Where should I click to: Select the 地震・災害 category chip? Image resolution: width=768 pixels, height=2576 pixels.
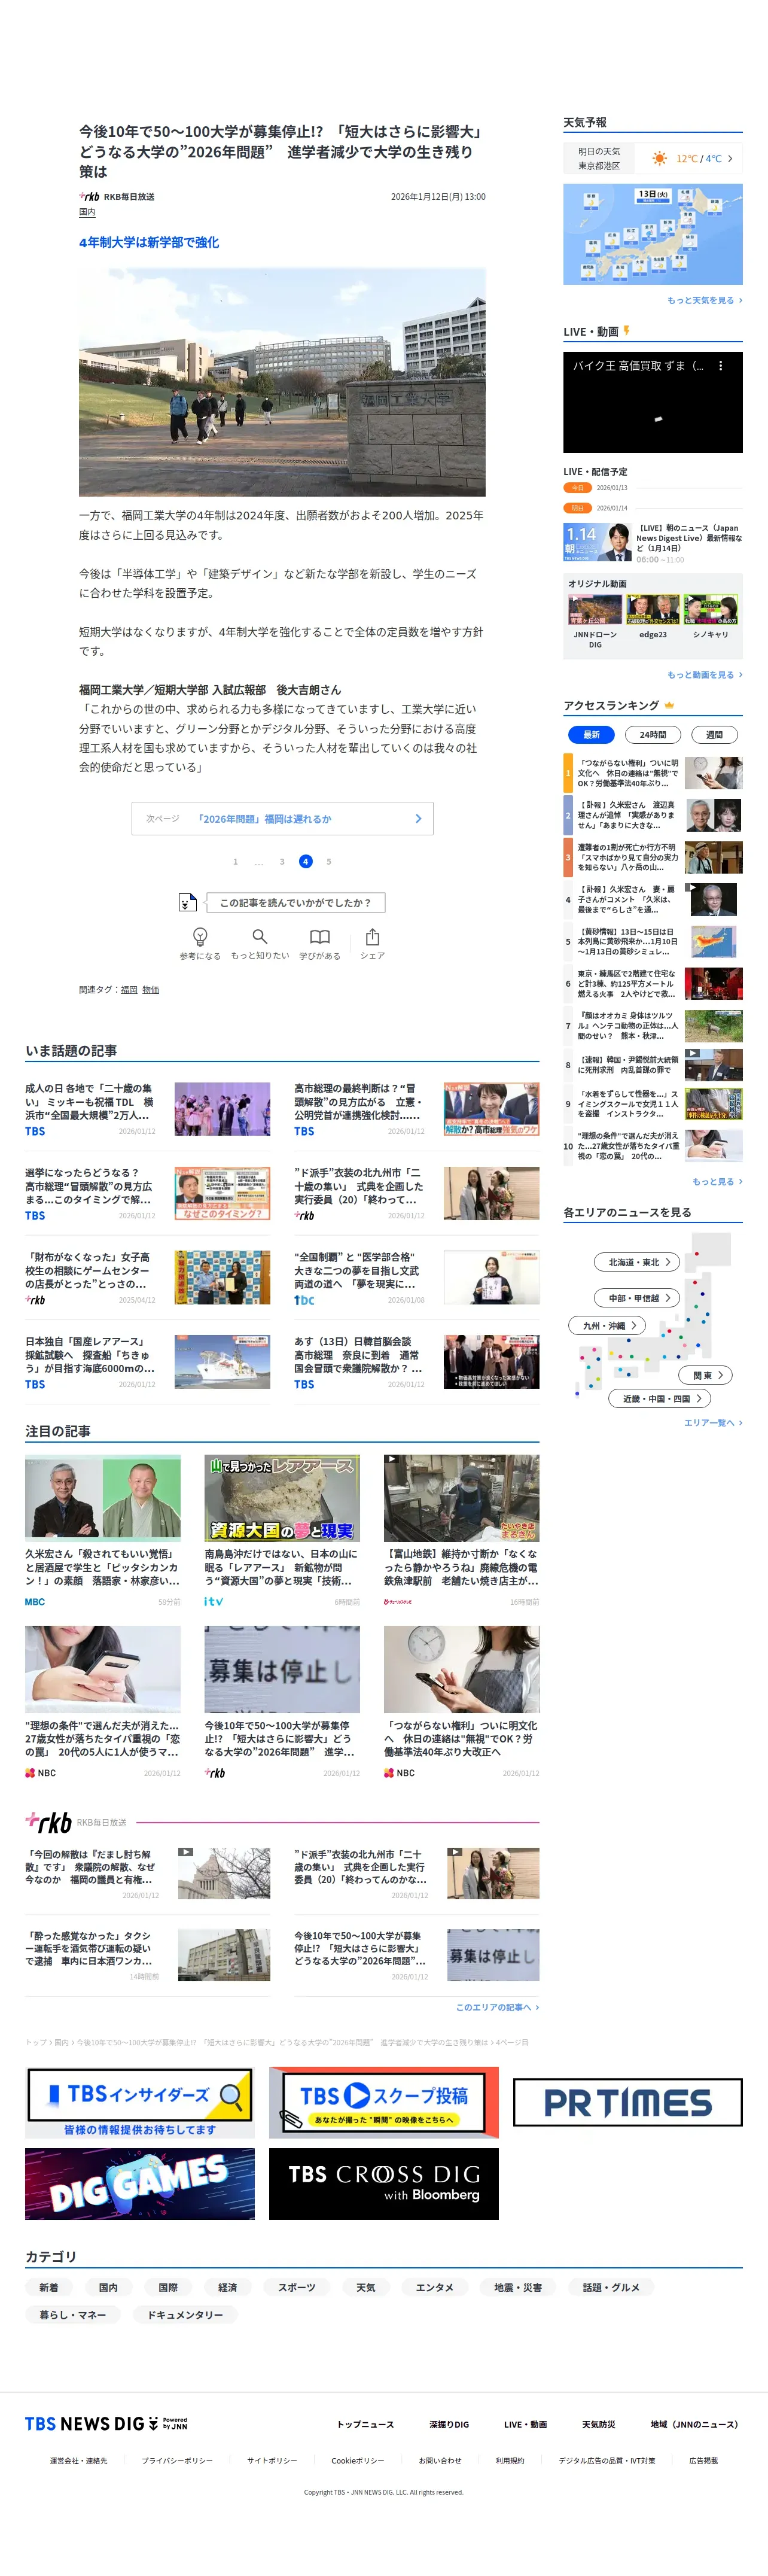(518, 2287)
